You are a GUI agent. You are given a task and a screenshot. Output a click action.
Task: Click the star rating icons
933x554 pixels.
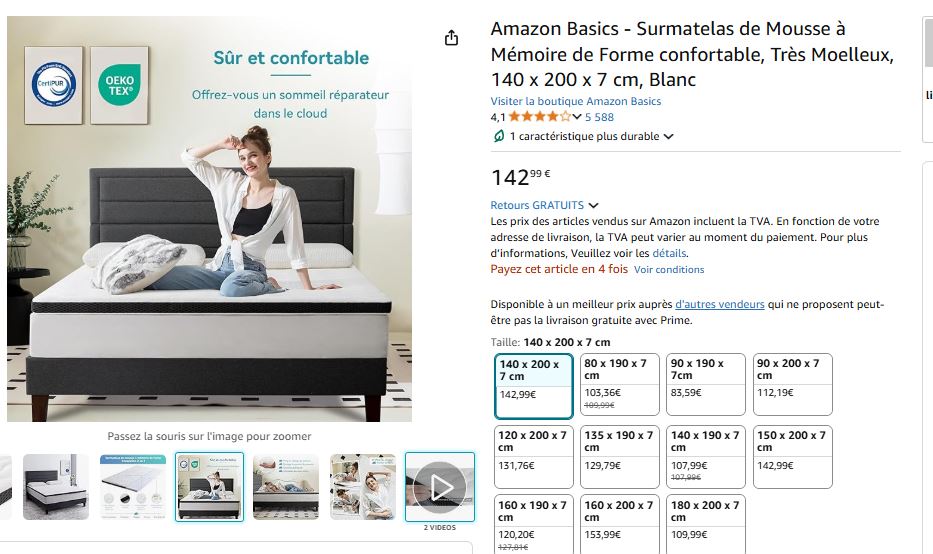tap(539, 117)
